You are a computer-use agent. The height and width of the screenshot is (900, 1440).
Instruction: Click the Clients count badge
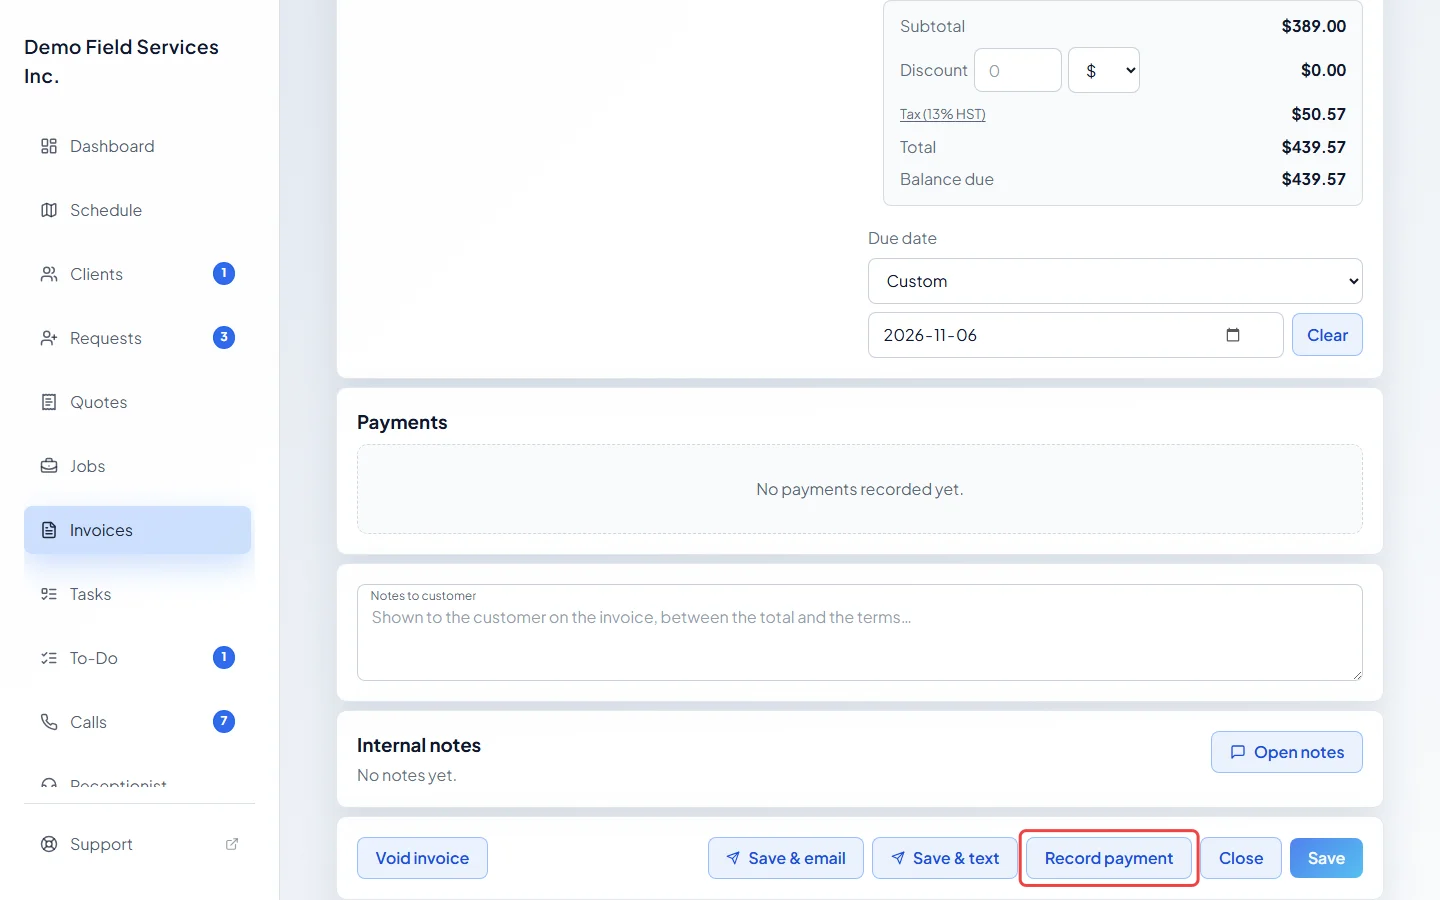pos(224,273)
